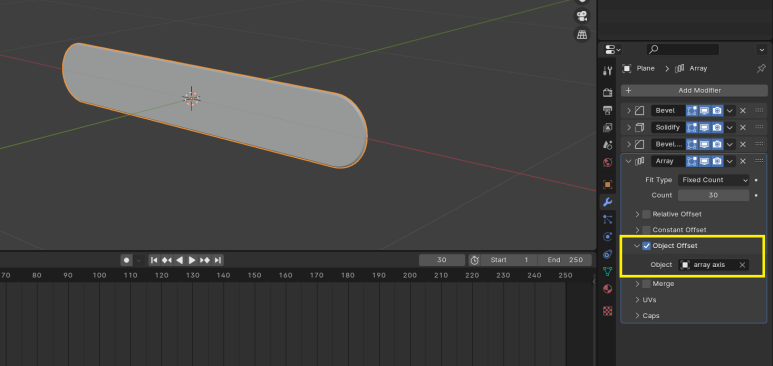Expand the UVs subpanel
This screenshot has width=773, height=366.
(x=637, y=300)
